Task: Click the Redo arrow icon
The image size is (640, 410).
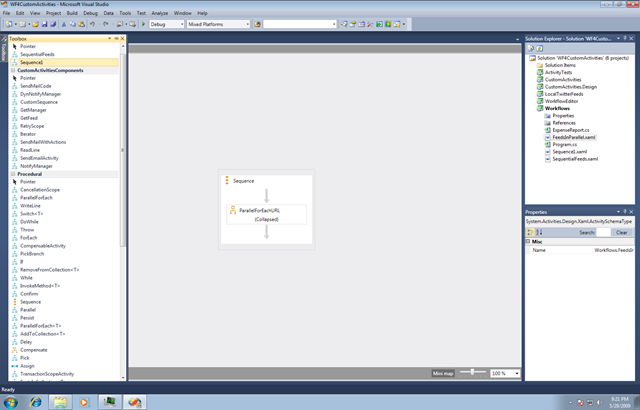Action: 106,24
